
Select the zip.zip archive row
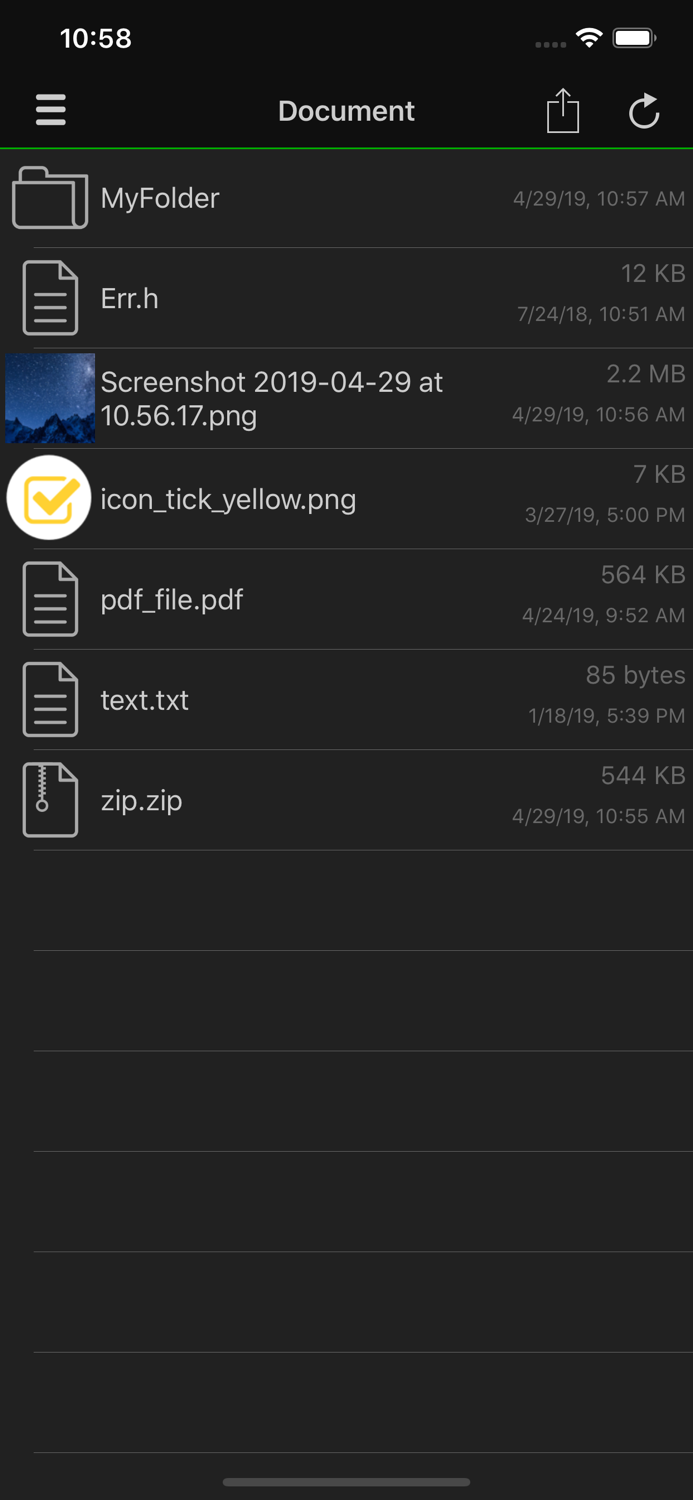pyautogui.click(x=300, y=799)
